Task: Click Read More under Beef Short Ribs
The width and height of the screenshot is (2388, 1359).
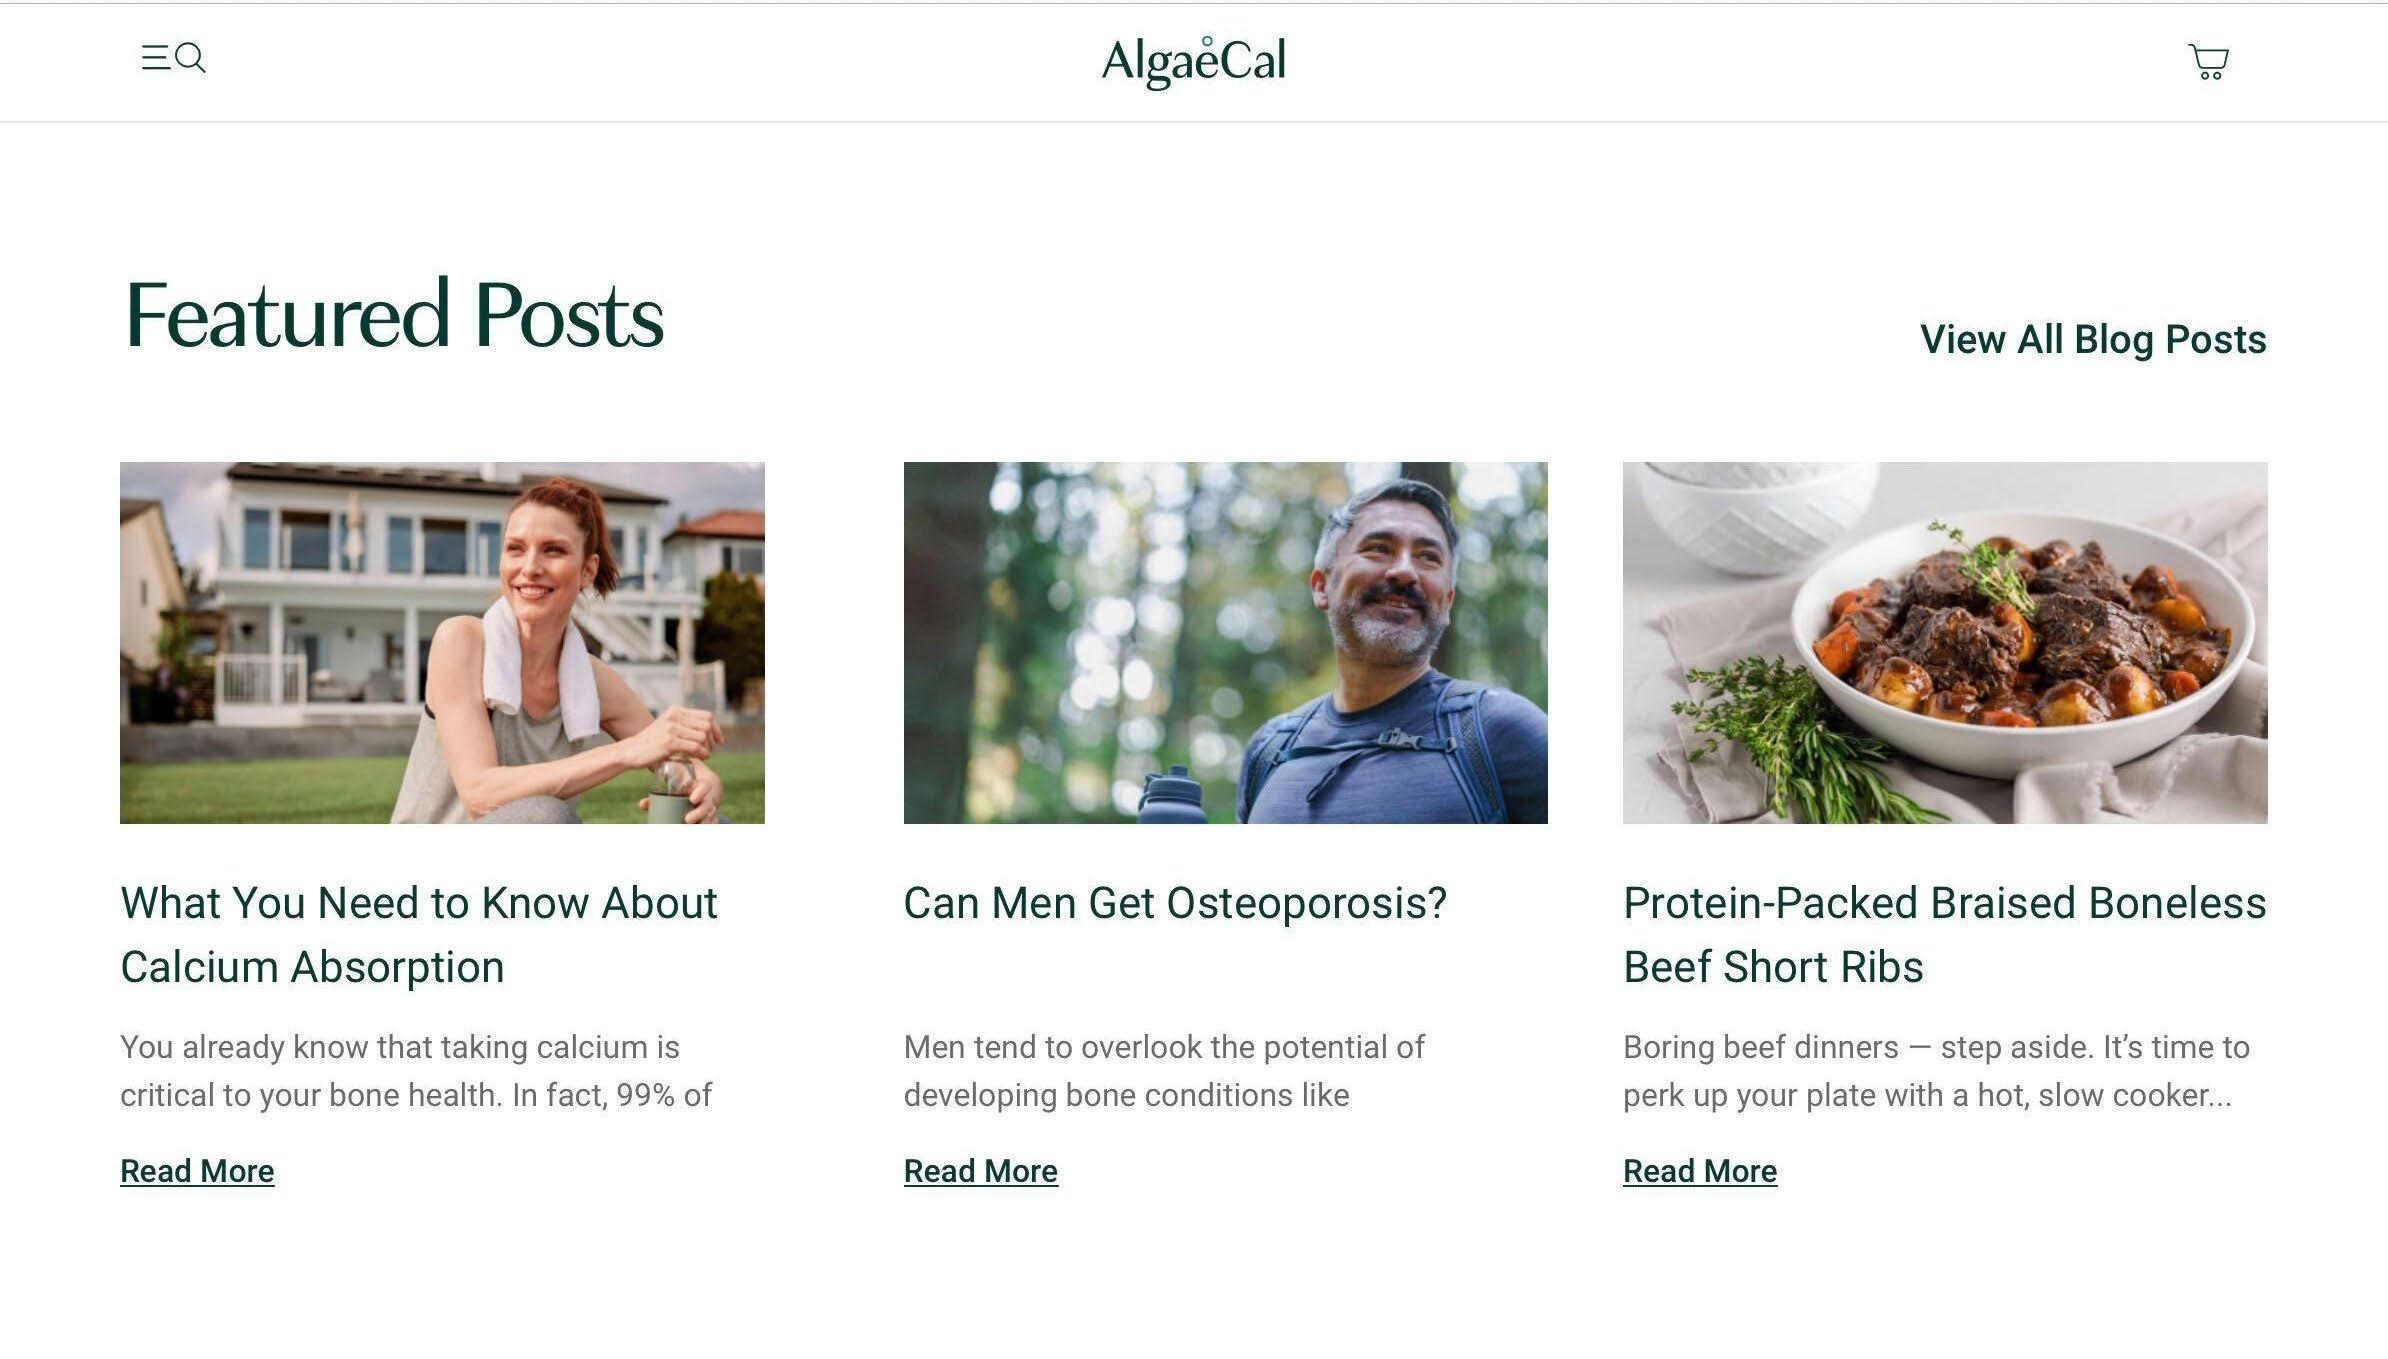Action: [1700, 1171]
